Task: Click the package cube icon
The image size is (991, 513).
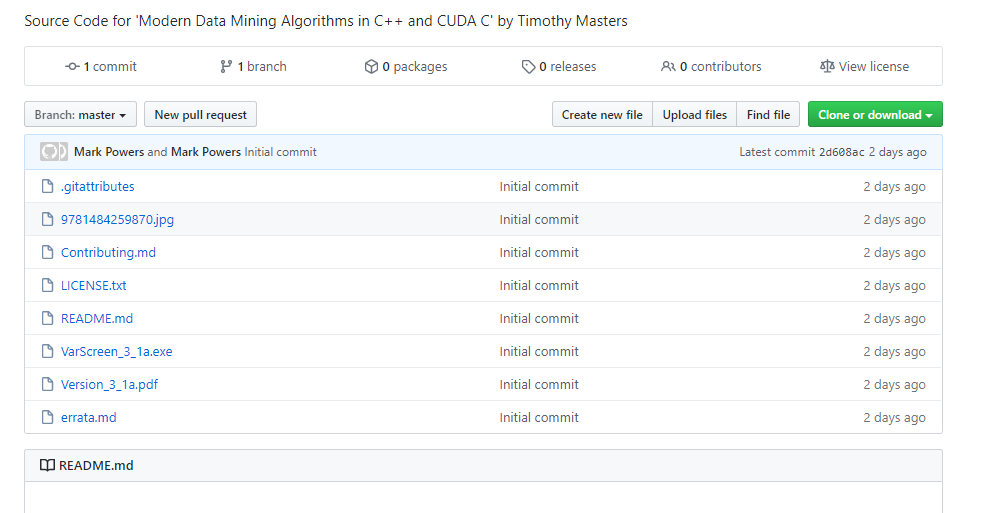Action: [x=371, y=67]
